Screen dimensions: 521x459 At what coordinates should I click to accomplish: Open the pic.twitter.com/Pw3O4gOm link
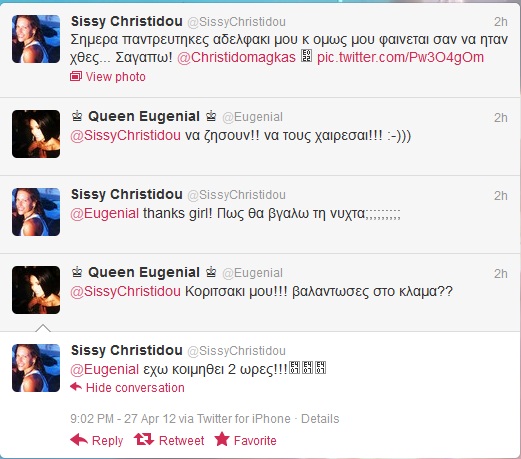pos(400,57)
